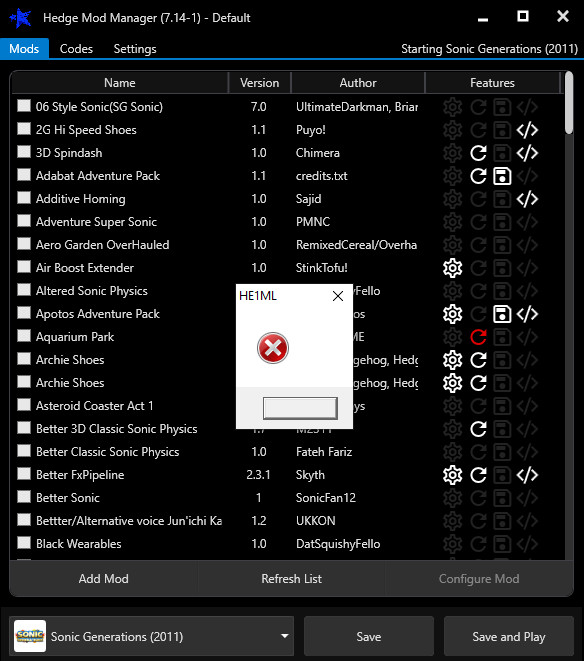Screen dimensions: 584x661
Task: Check the Adventure Super Sonic mod
Action: 24,220
